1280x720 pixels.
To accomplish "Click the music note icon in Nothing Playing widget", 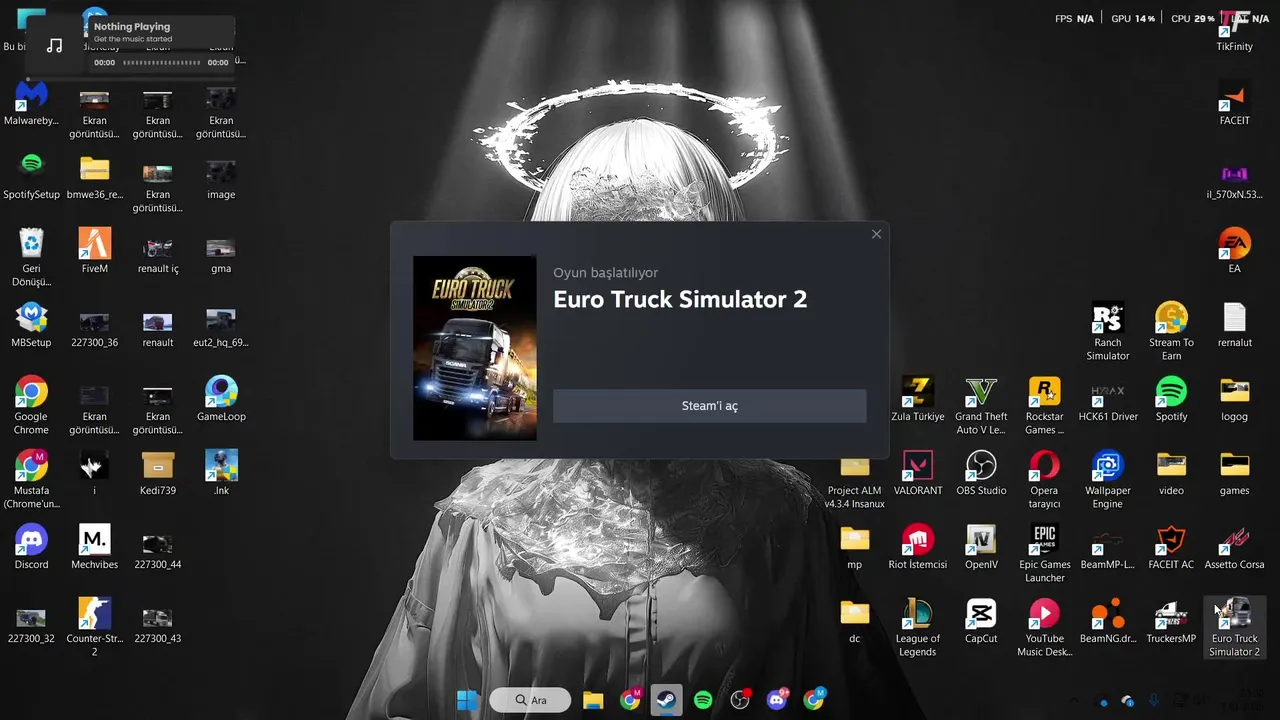I will (x=55, y=45).
